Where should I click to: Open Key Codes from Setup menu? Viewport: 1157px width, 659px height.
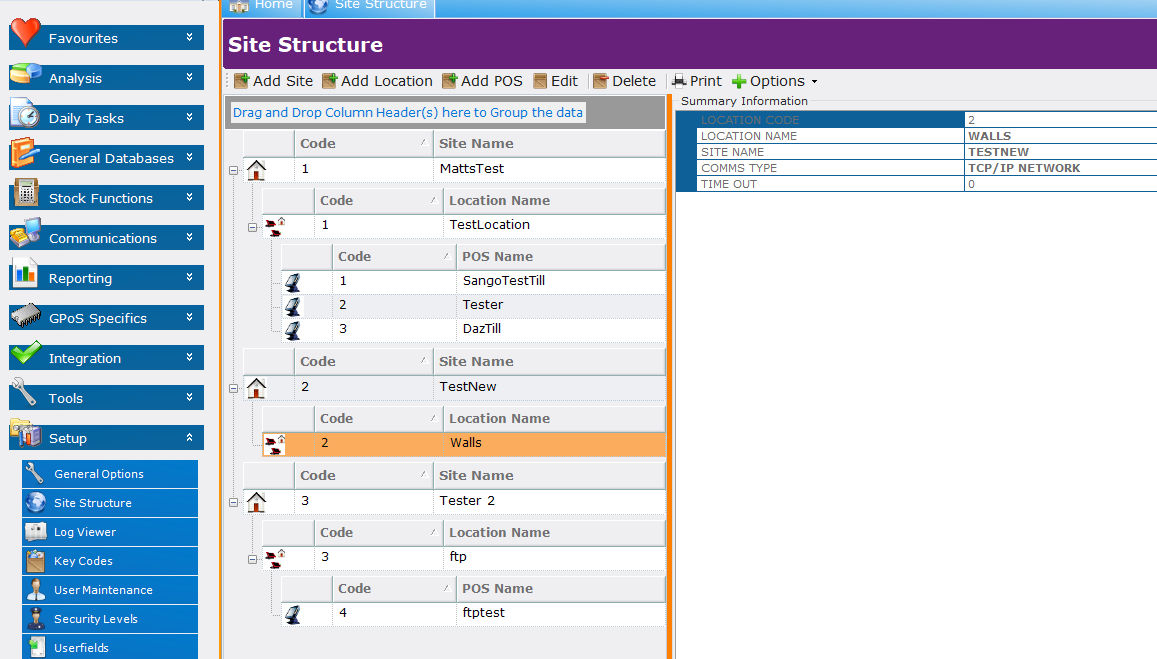pos(110,561)
